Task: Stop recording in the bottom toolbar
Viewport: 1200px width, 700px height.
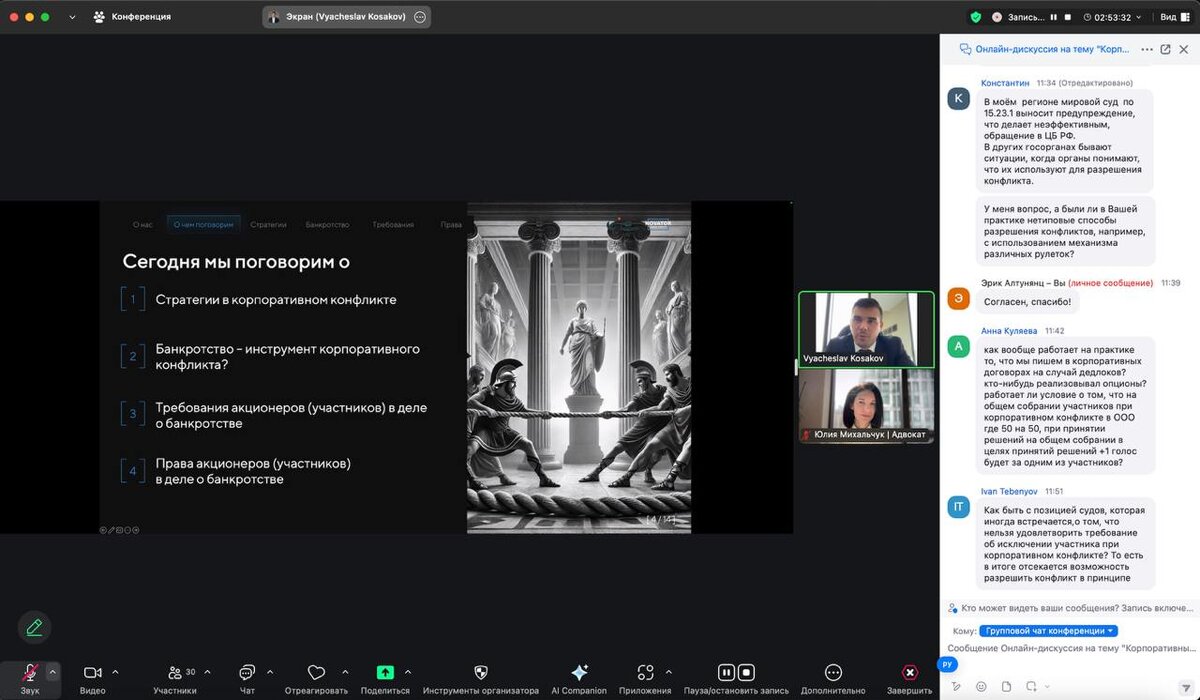Action: (x=746, y=673)
